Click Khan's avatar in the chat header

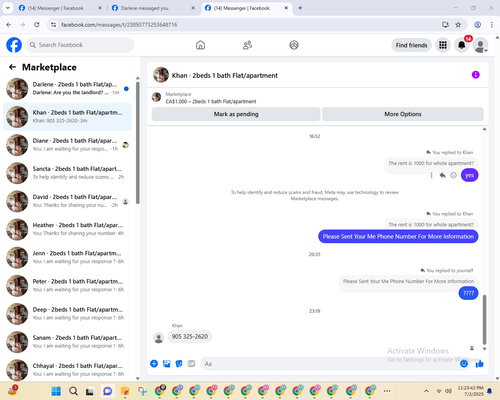[x=161, y=75]
